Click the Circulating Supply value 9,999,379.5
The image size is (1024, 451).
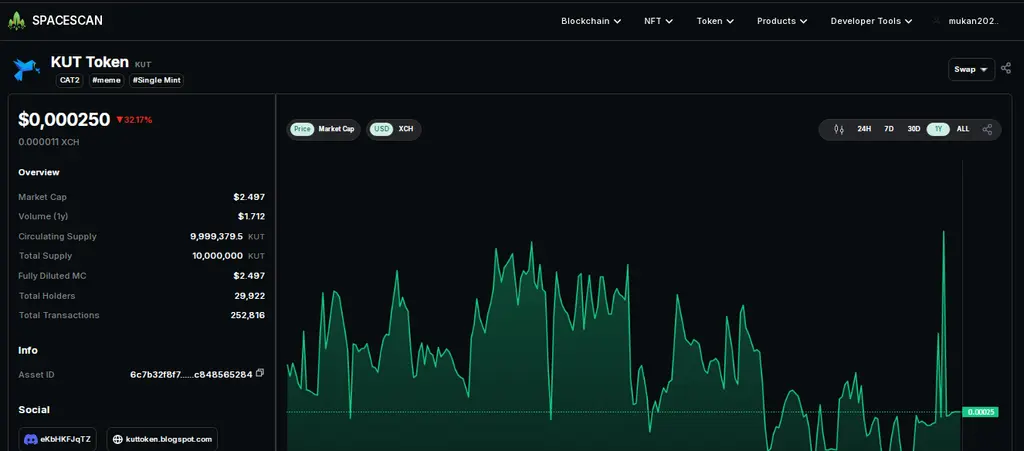216,236
